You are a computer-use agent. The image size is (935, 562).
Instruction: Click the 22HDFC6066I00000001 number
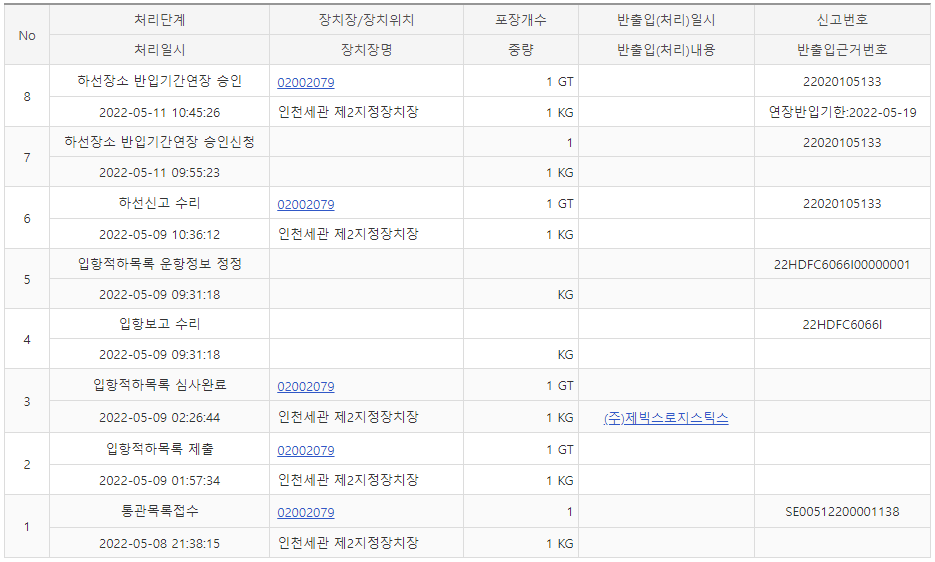(x=842, y=265)
